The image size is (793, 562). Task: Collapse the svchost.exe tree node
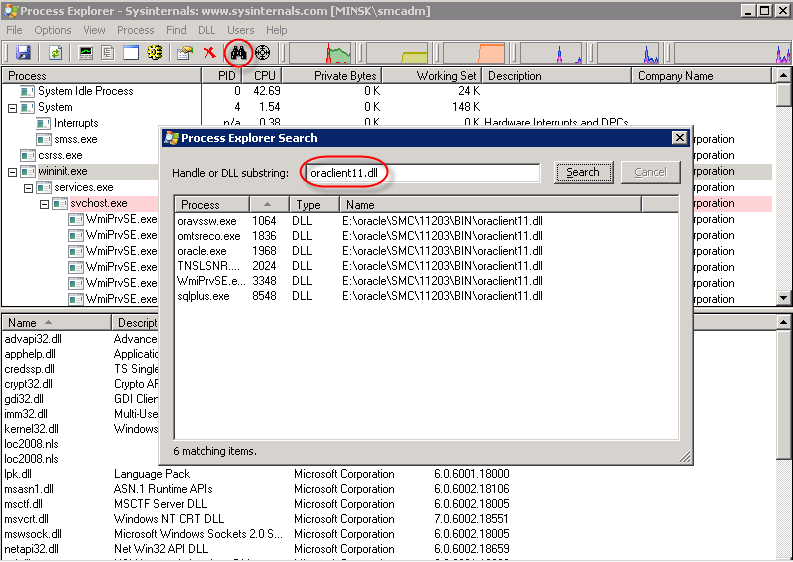point(45,204)
